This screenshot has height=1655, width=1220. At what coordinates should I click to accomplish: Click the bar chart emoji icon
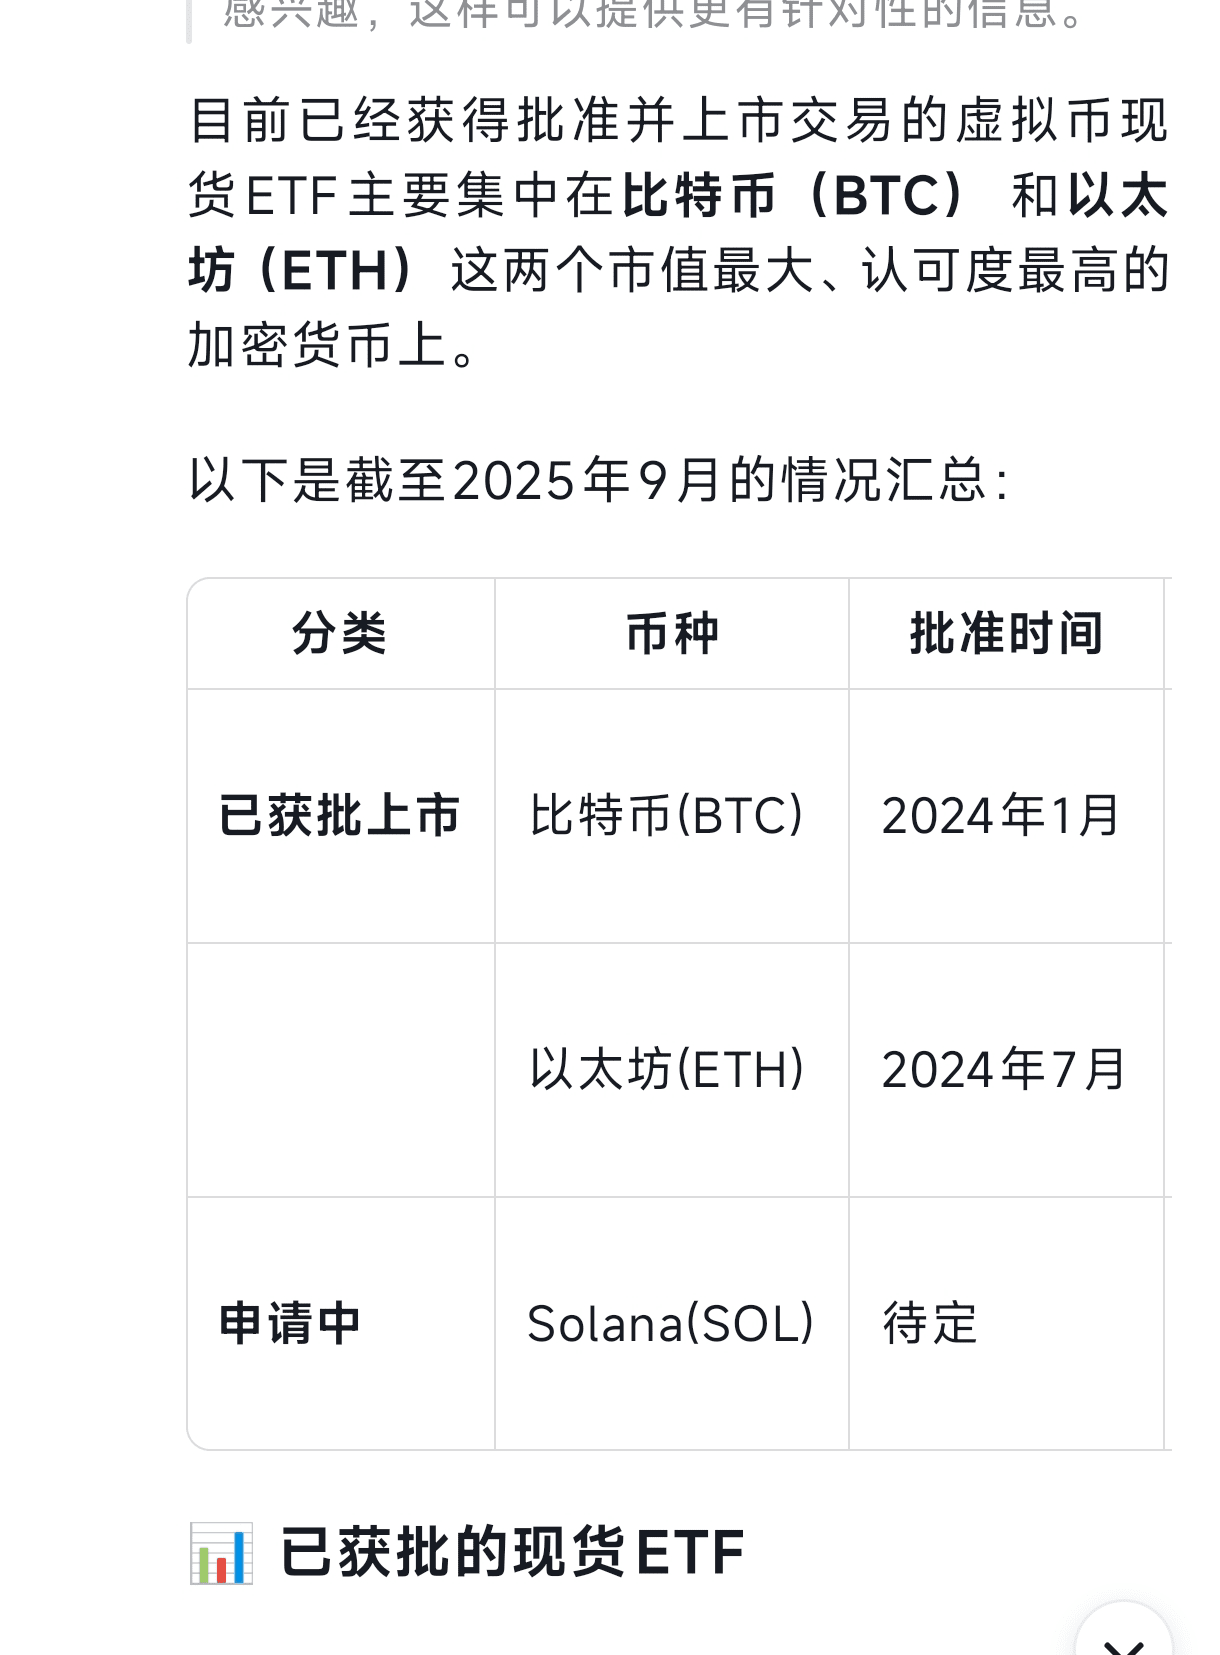pos(221,1553)
